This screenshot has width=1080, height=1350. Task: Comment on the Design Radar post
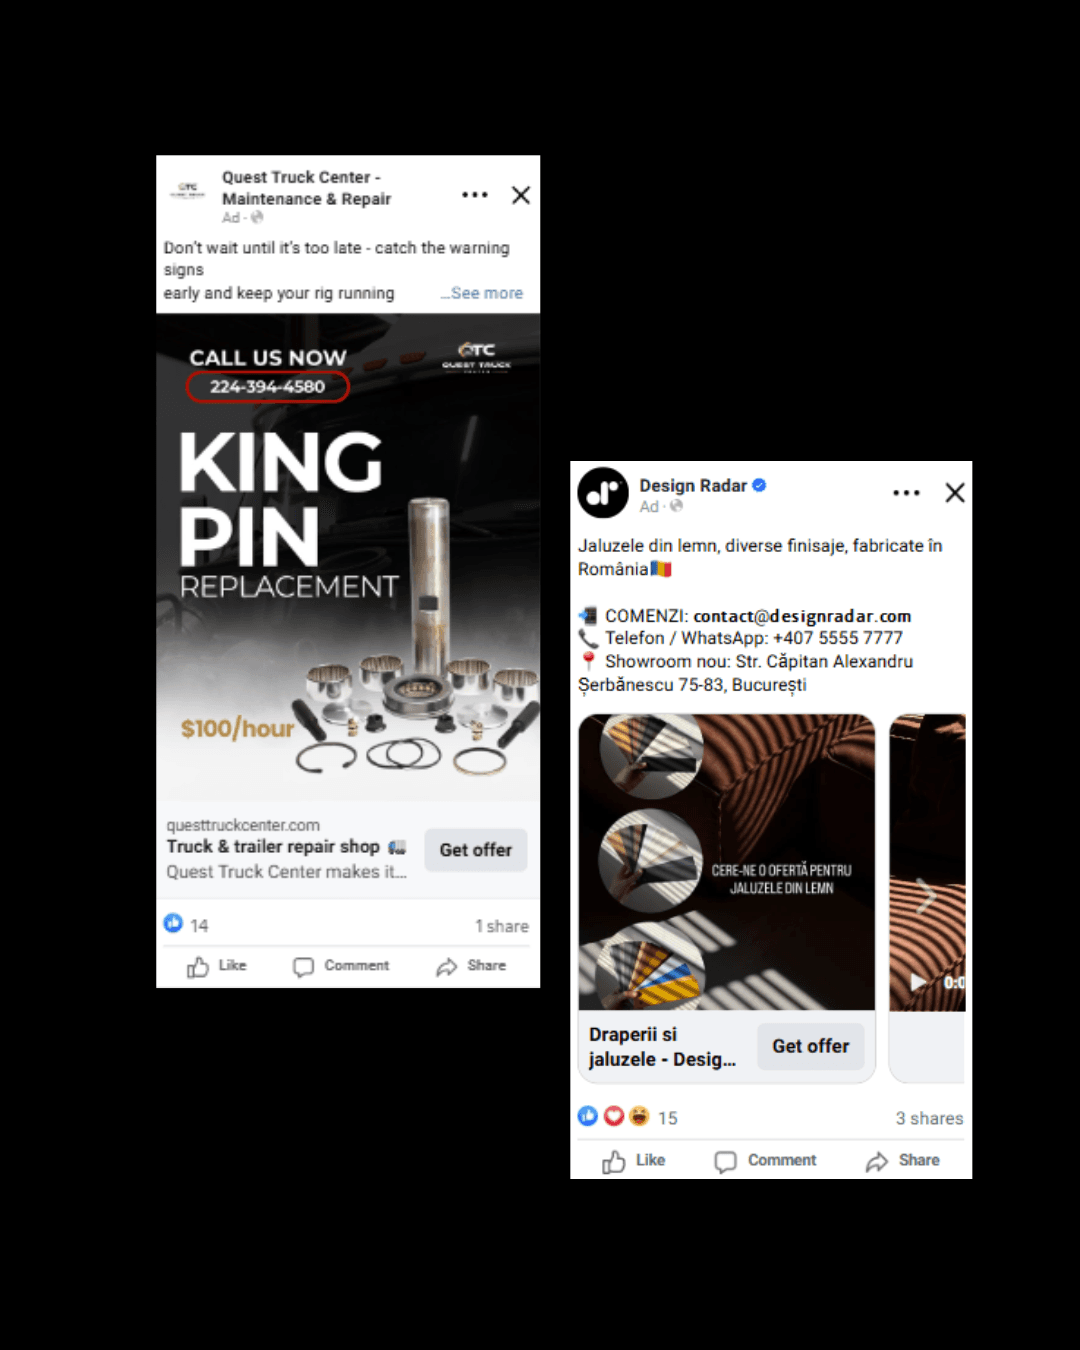[765, 1161]
